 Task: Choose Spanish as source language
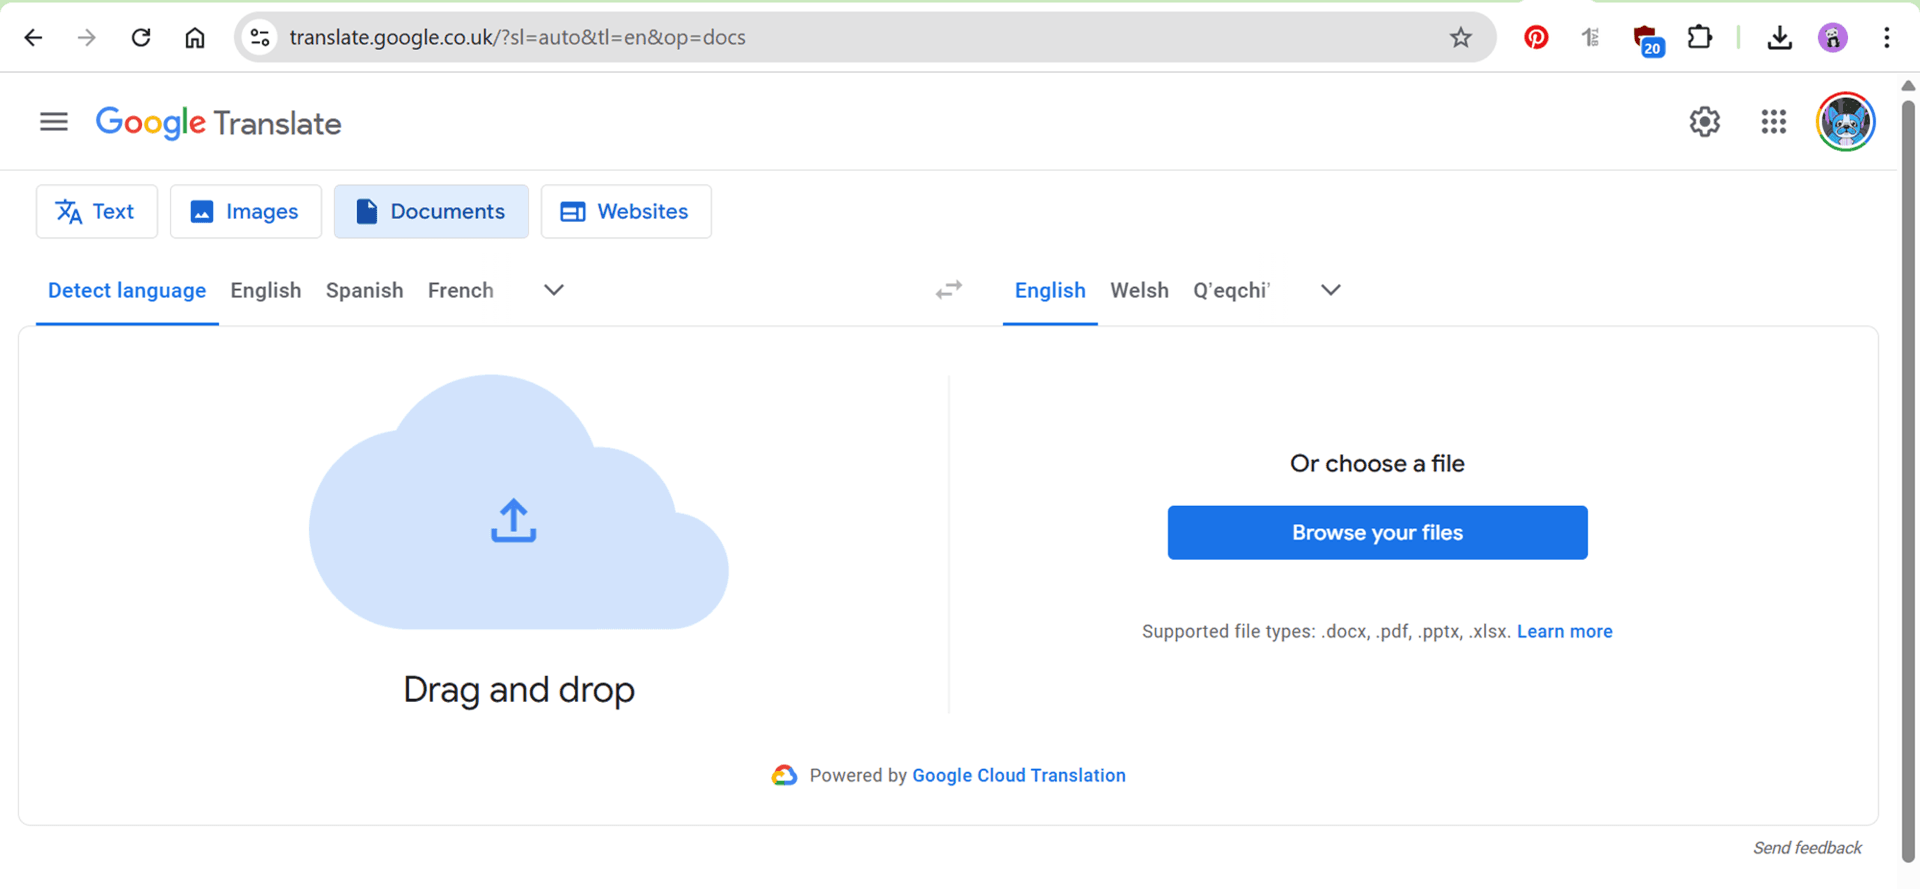click(365, 290)
